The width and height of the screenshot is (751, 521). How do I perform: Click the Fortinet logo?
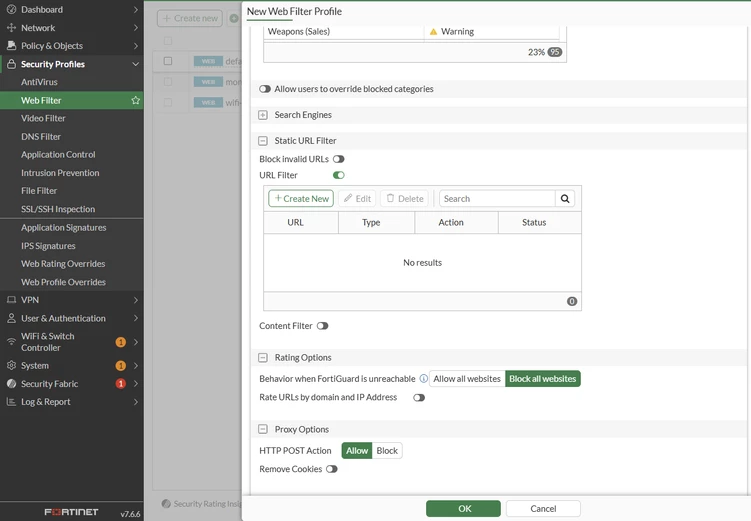[71, 512]
